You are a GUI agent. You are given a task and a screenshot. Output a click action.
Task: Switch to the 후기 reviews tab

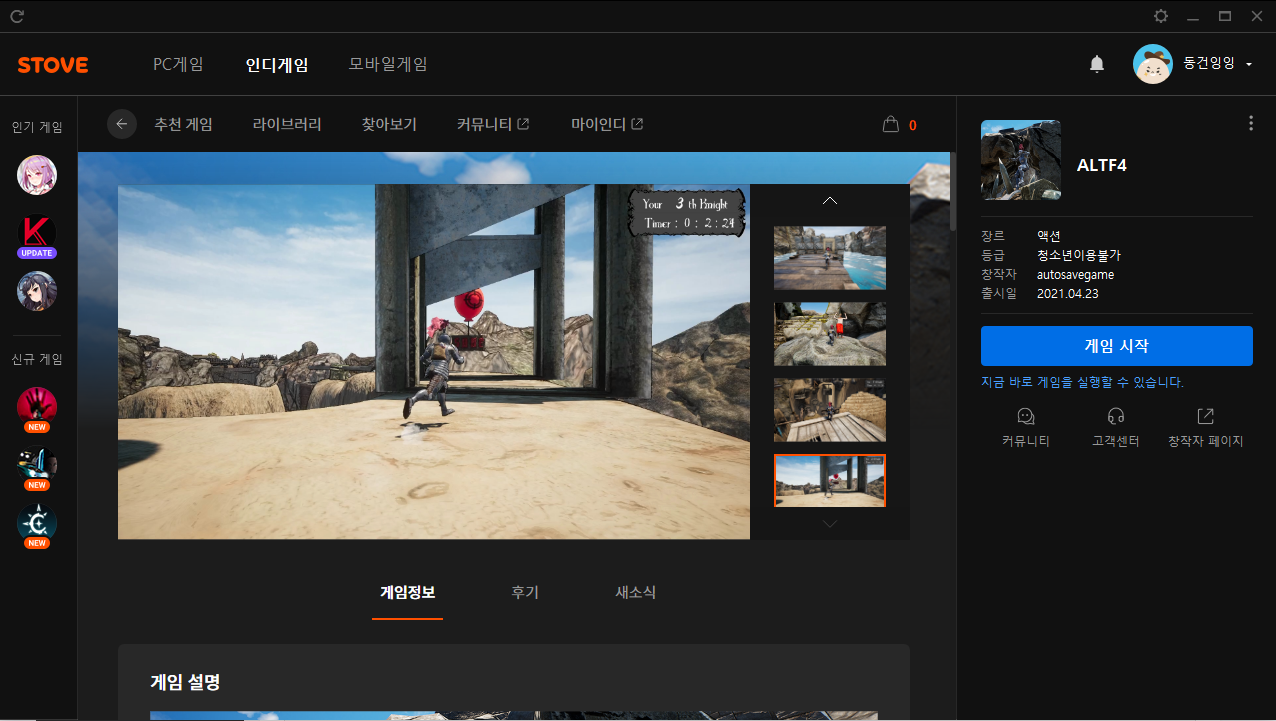525,592
